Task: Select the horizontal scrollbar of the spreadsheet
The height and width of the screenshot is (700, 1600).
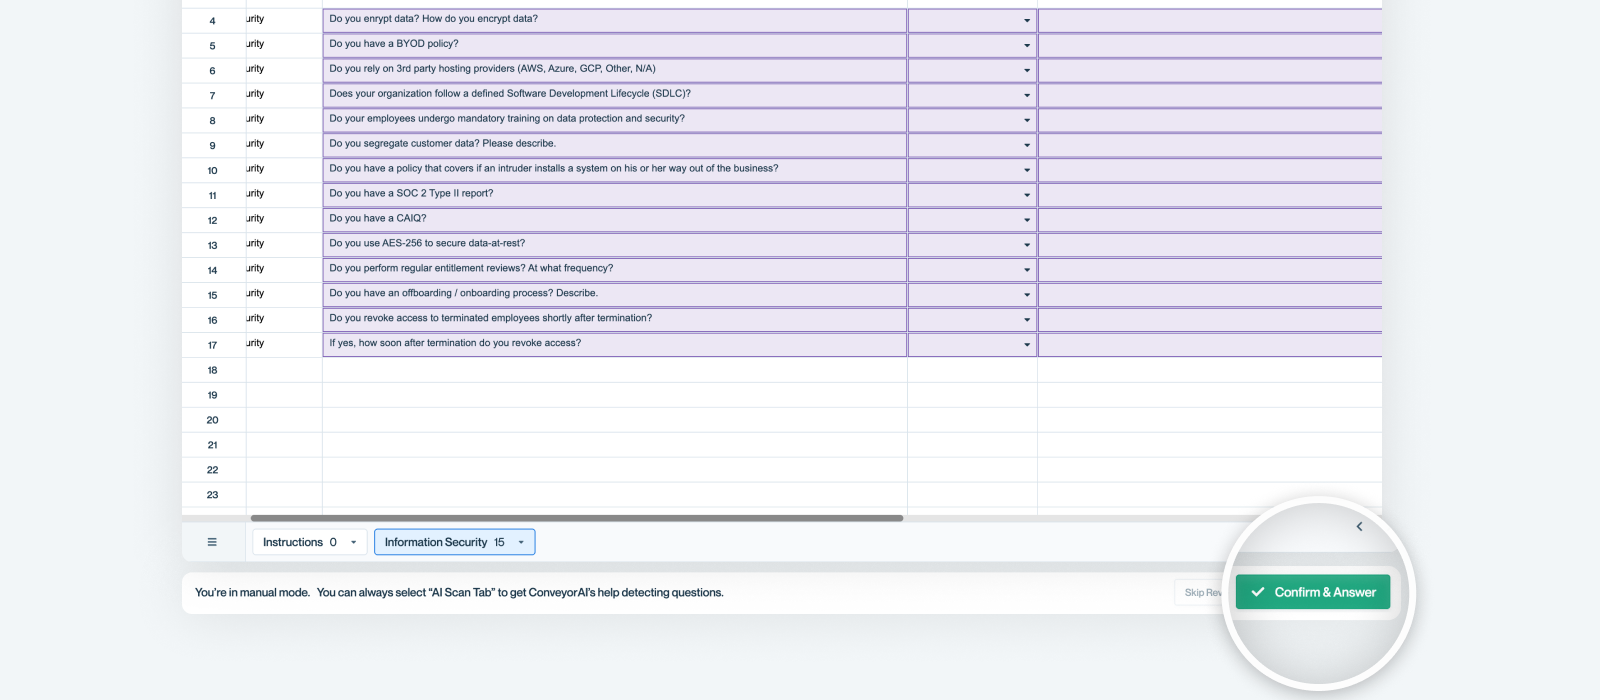Action: tap(577, 518)
